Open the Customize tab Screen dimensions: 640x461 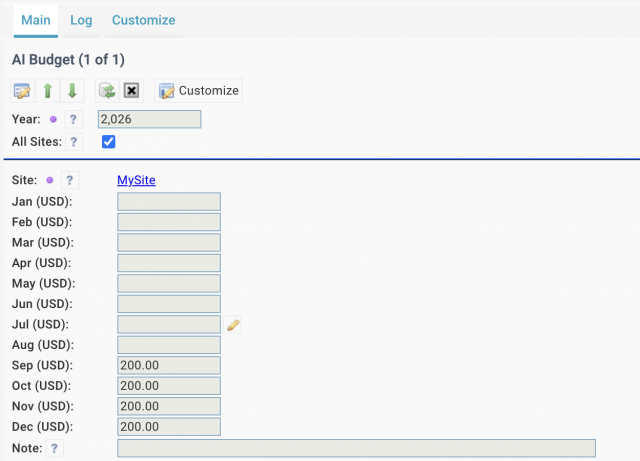[x=144, y=20]
